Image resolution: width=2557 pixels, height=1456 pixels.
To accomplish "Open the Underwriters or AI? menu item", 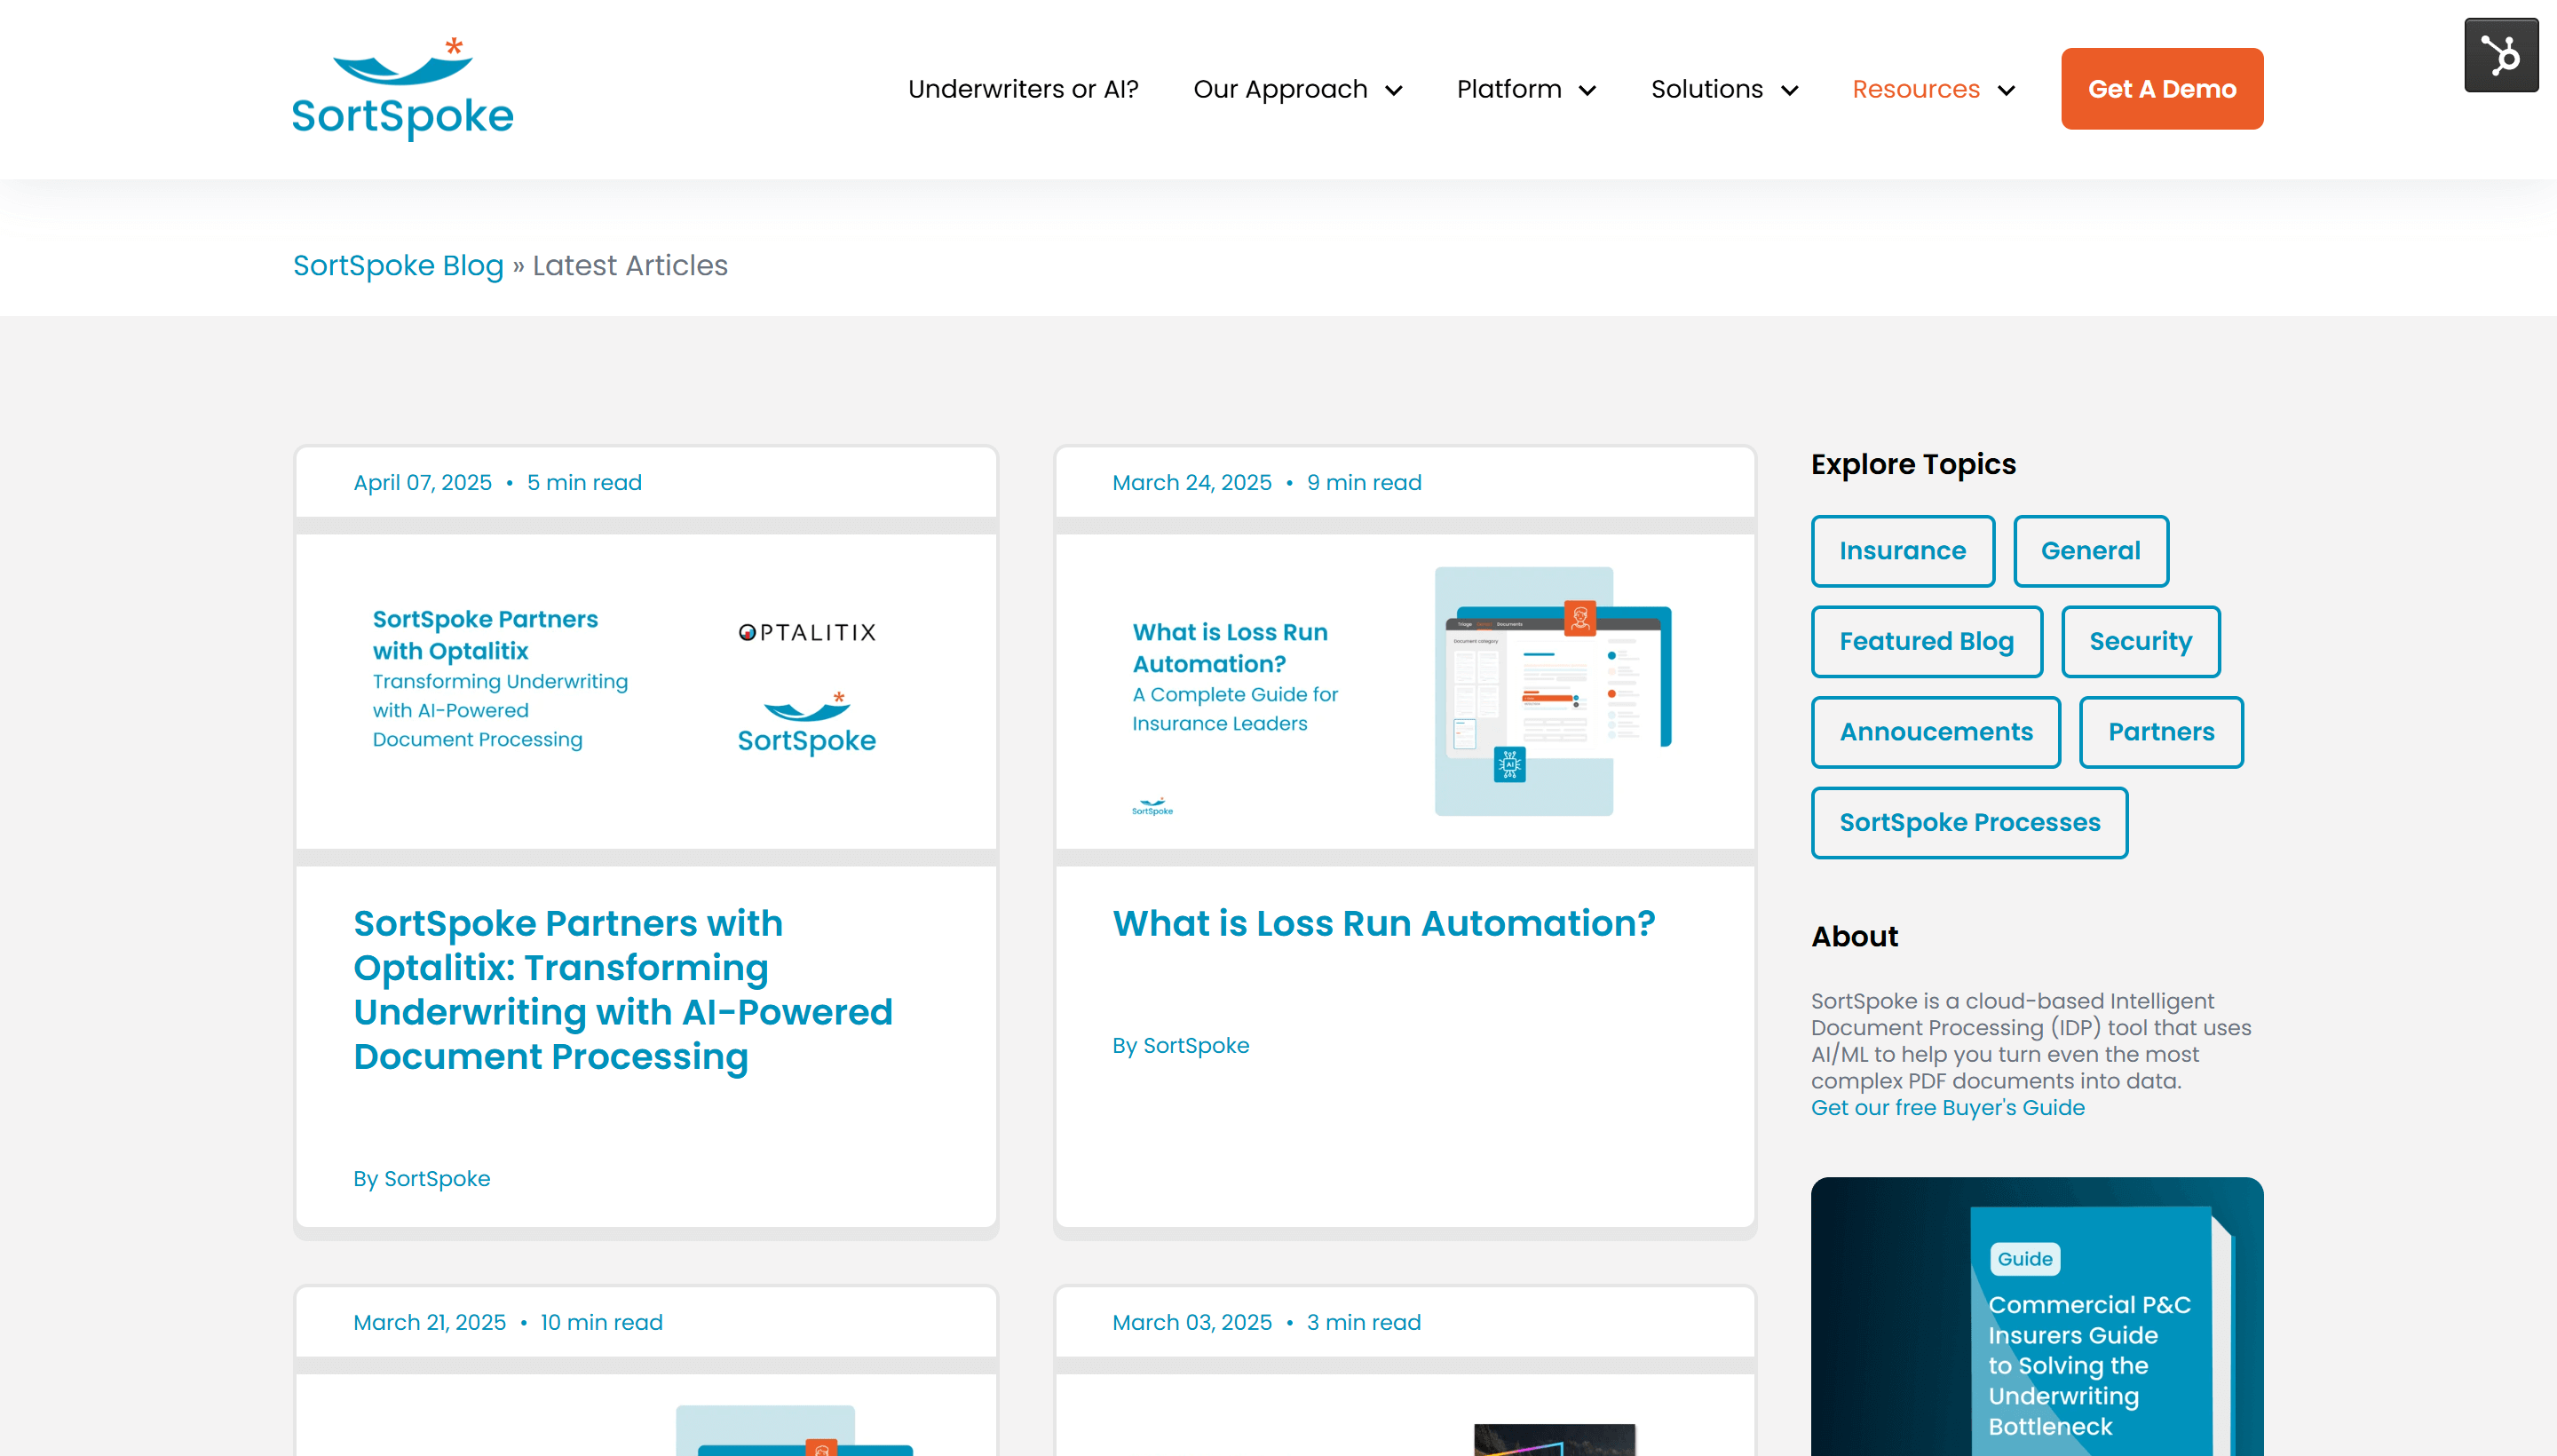I will [1023, 89].
